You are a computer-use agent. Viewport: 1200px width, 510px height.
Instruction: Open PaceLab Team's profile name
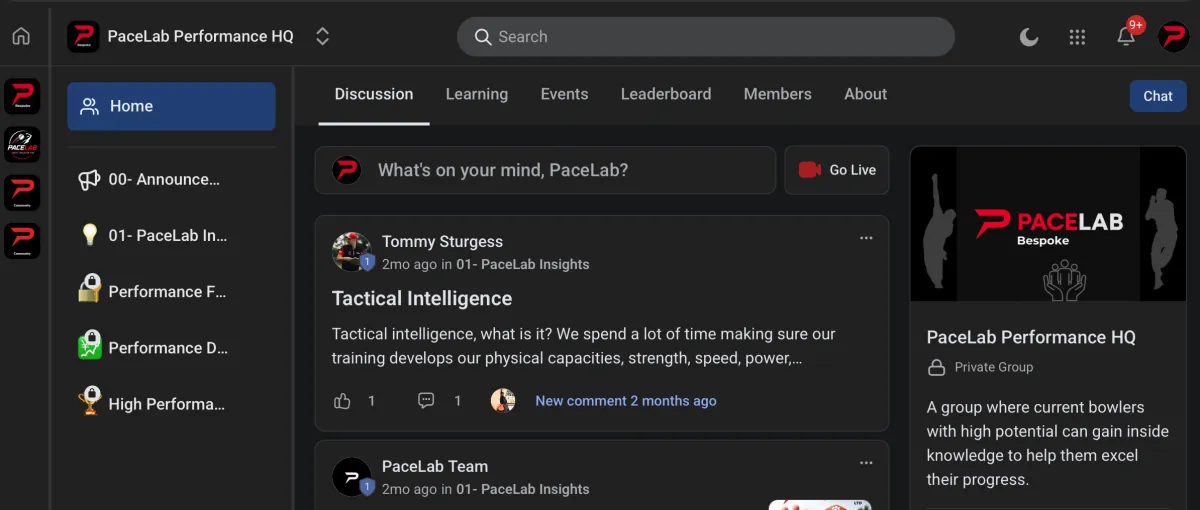point(435,466)
